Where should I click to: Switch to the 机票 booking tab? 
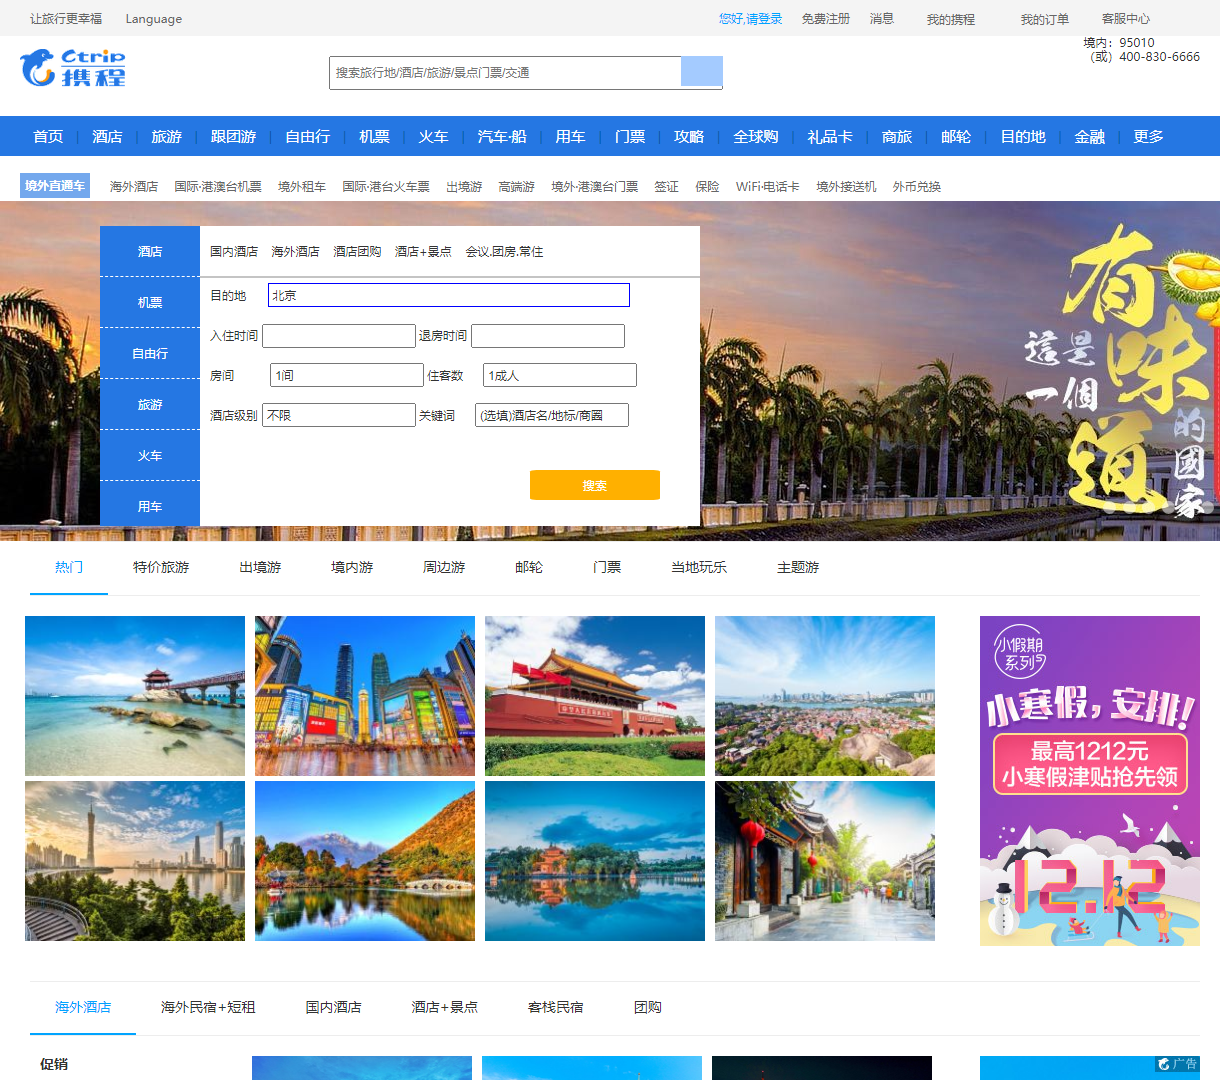pos(149,301)
